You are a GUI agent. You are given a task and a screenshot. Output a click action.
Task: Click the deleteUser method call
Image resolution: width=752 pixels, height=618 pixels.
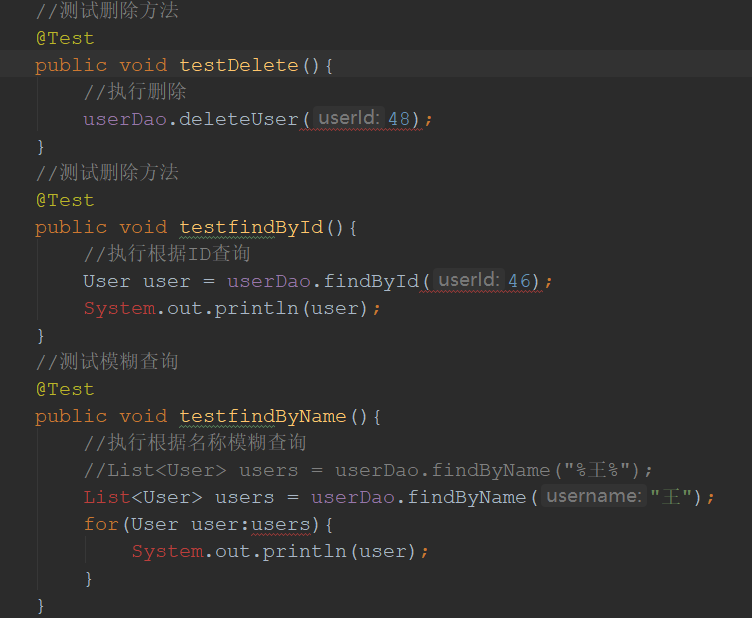tap(239, 119)
